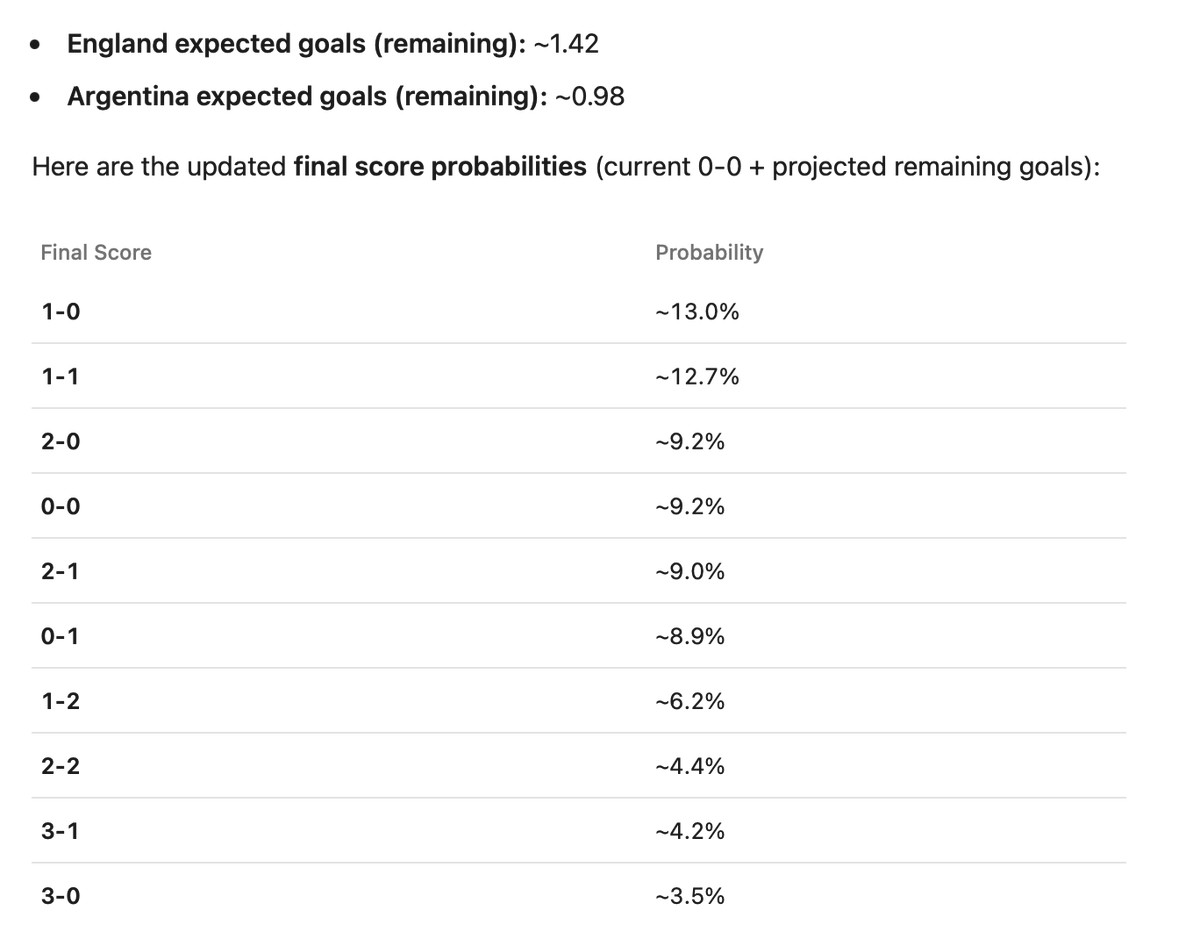Click the ~9.0% probability value
This screenshot has width=1200, height=946.
(x=690, y=572)
